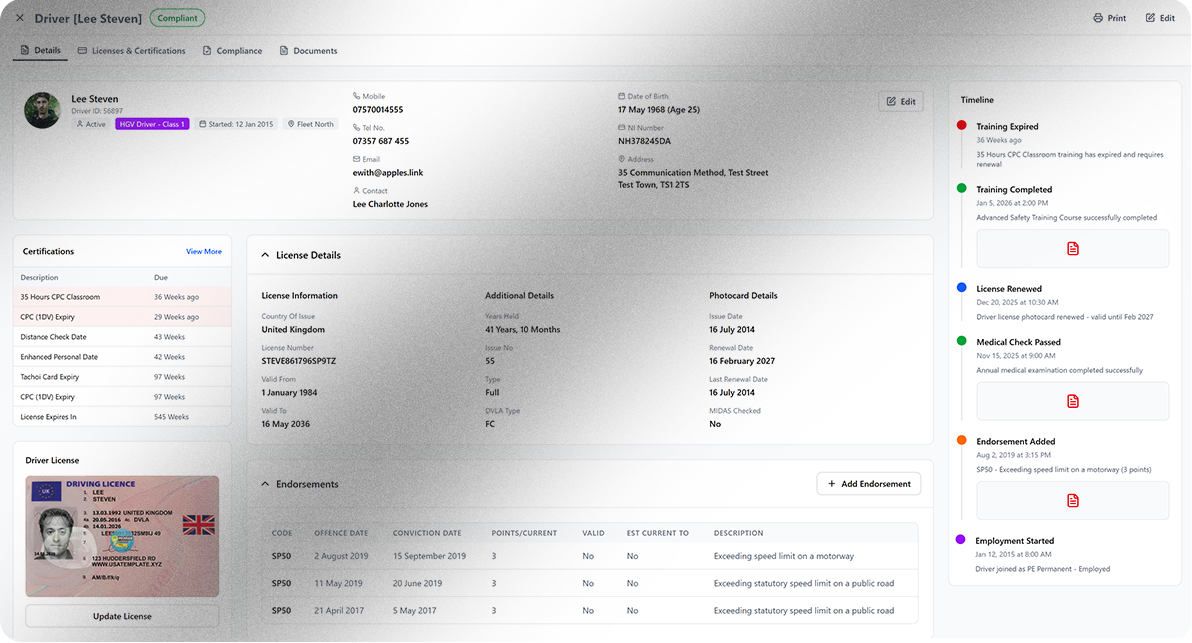Click the red Training Expired timeline dot

pyautogui.click(x=962, y=126)
